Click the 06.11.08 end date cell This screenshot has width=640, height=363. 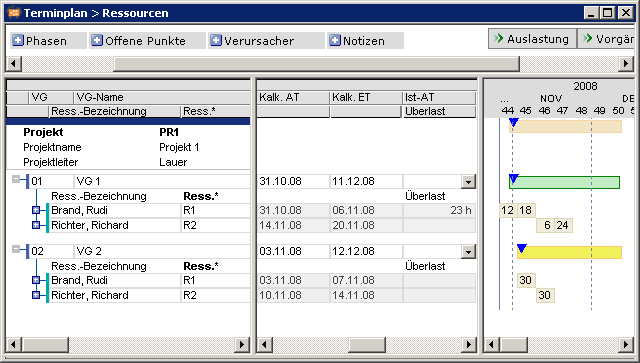(x=366, y=210)
